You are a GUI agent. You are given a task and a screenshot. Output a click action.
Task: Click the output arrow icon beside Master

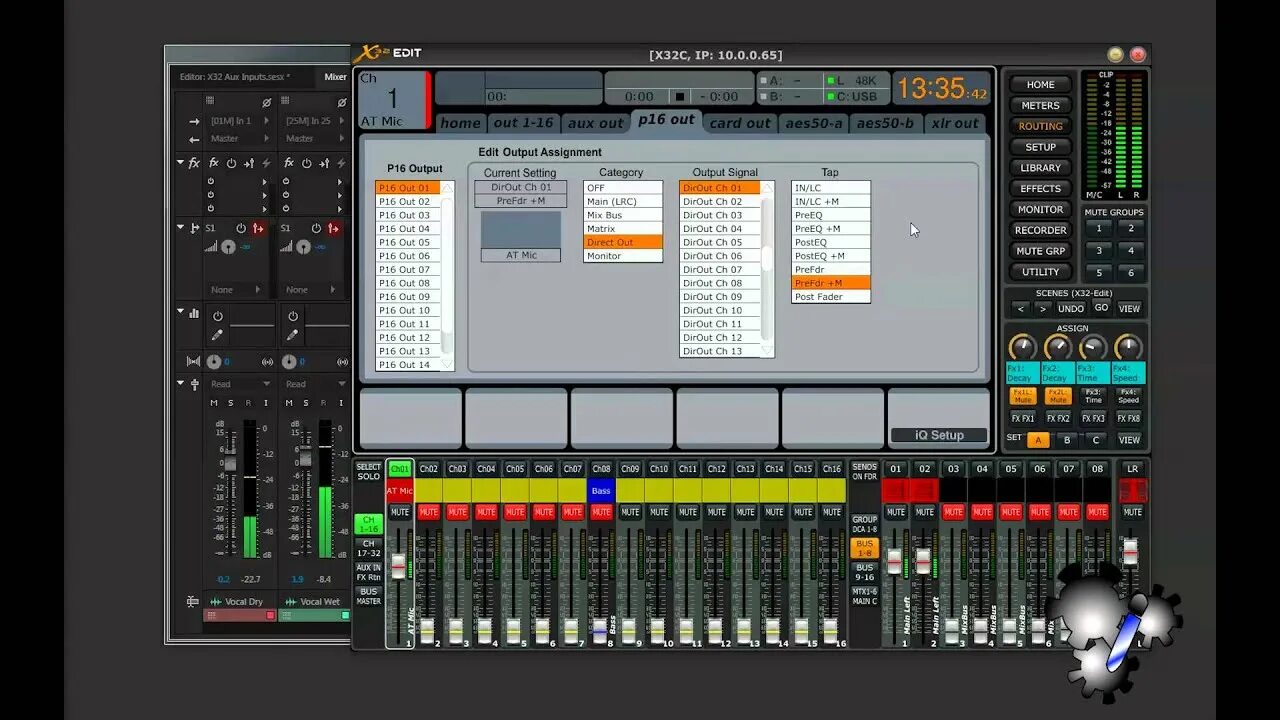194,139
